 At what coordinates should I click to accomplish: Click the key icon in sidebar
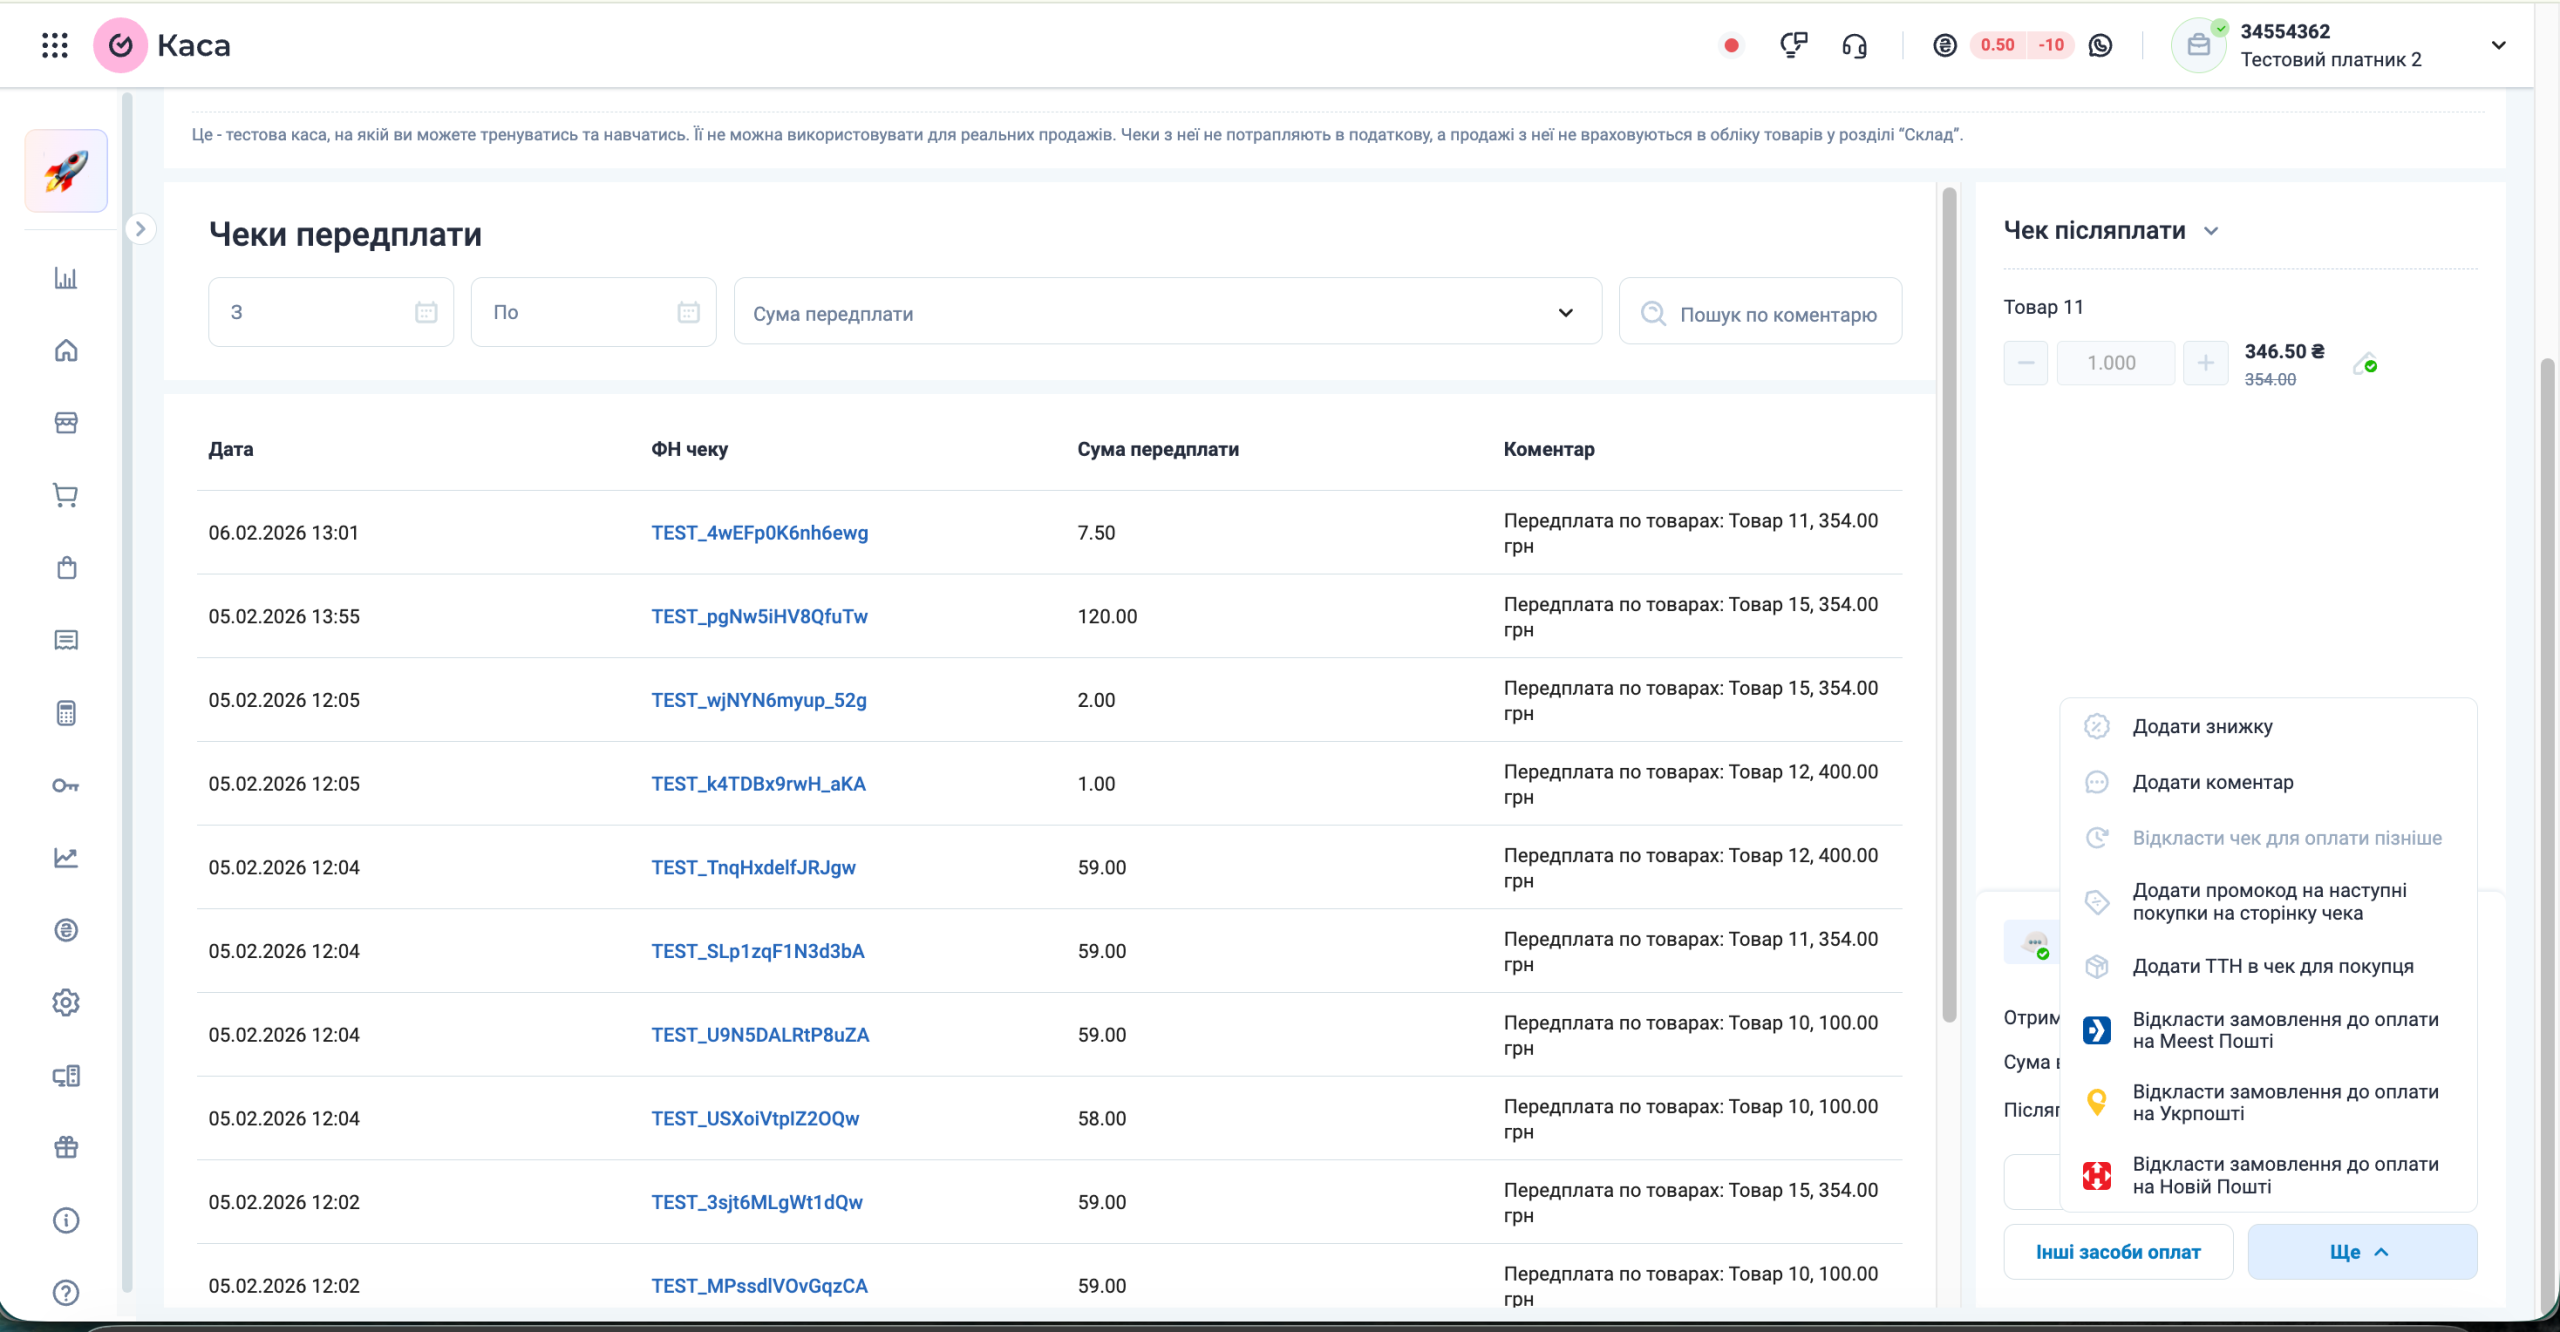(66, 785)
